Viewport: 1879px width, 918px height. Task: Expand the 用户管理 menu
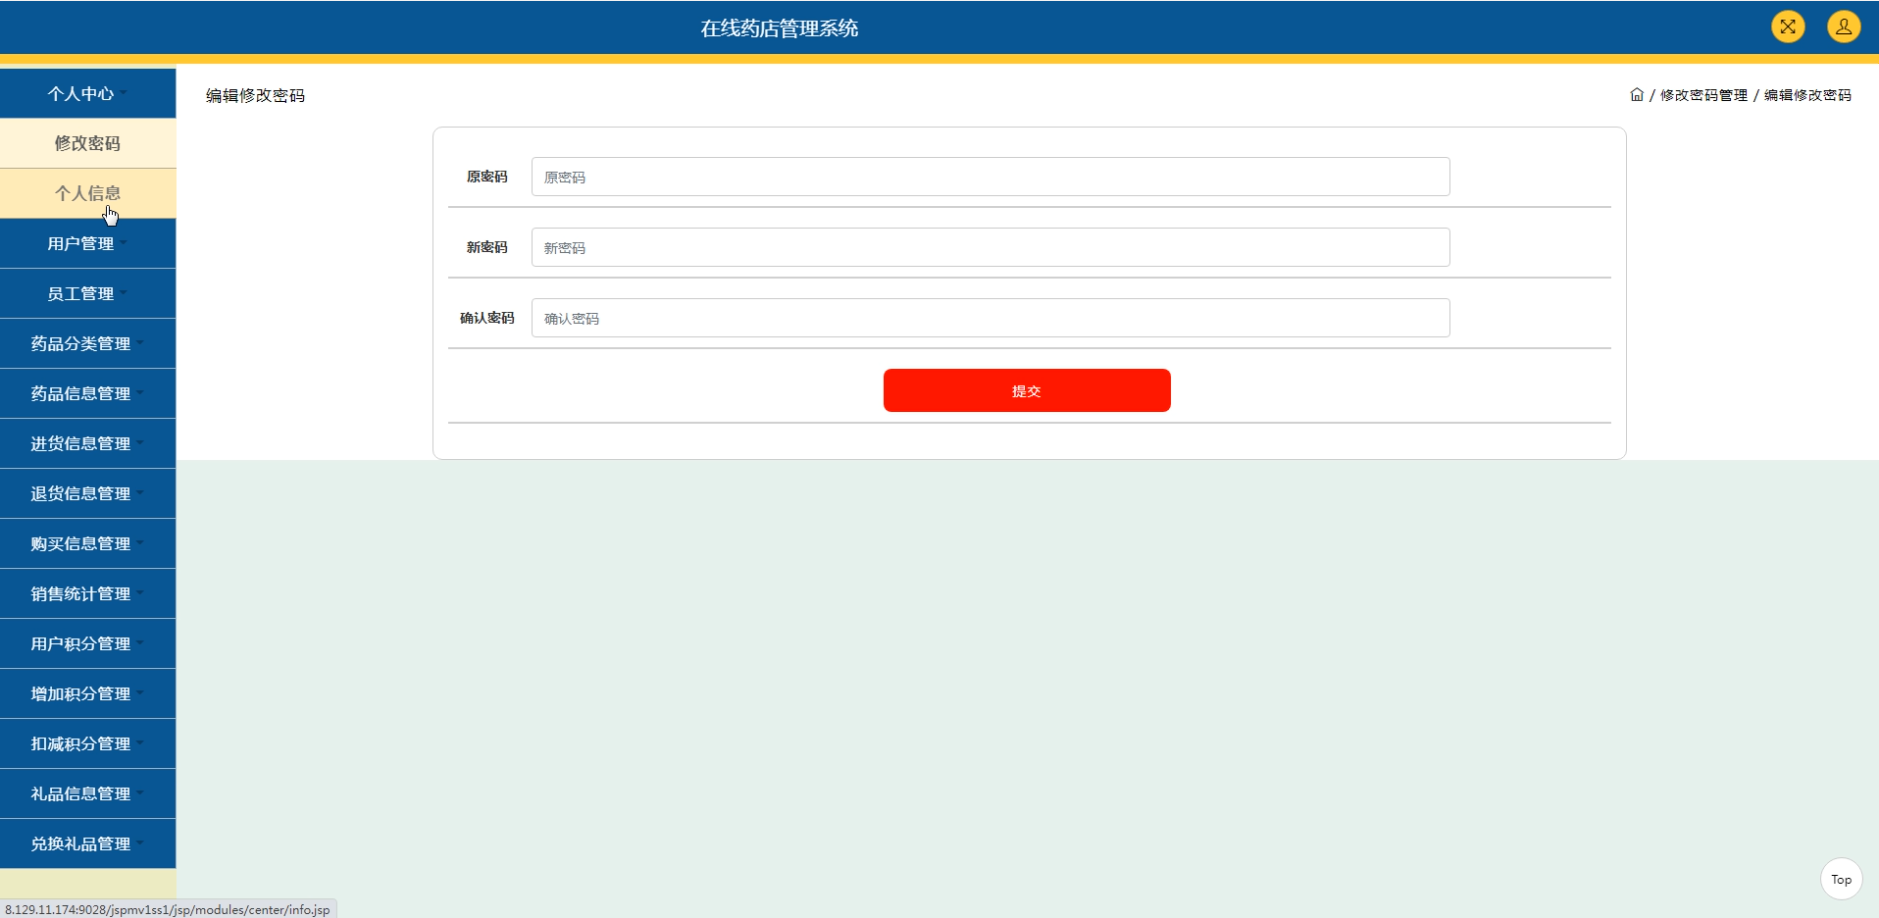point(88,243)
